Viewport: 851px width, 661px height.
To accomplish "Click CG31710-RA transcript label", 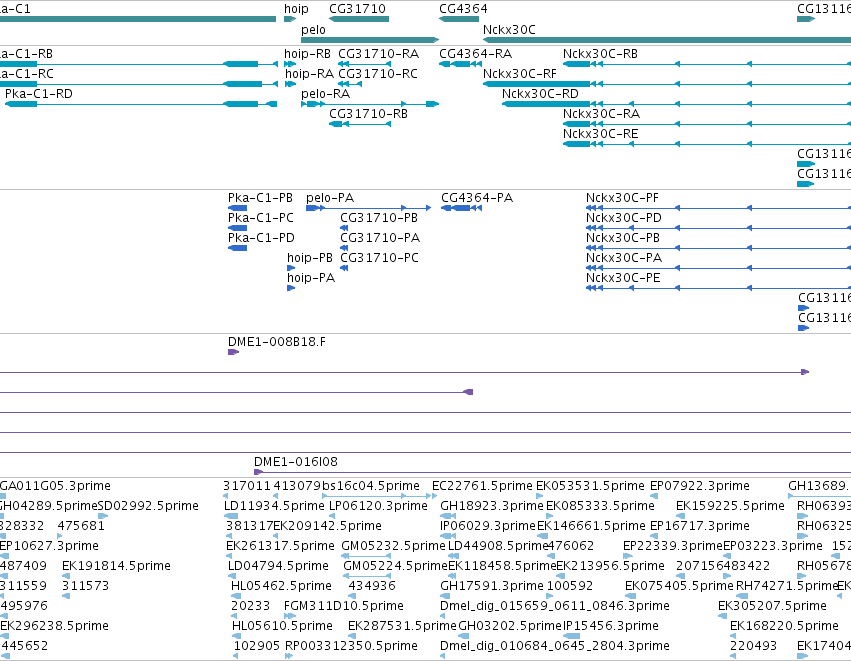I will (378, 54).
